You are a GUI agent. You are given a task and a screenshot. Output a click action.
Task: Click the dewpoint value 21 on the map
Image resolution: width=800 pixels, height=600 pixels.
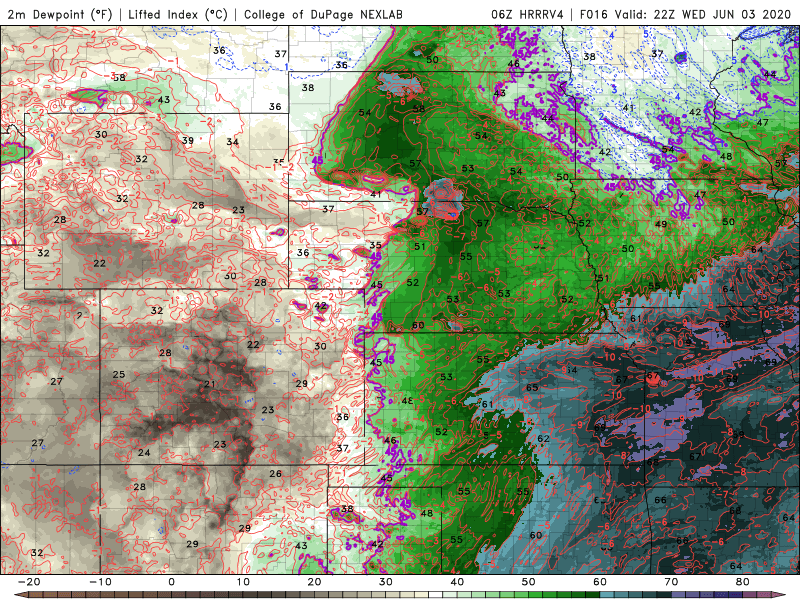point(210,384)
